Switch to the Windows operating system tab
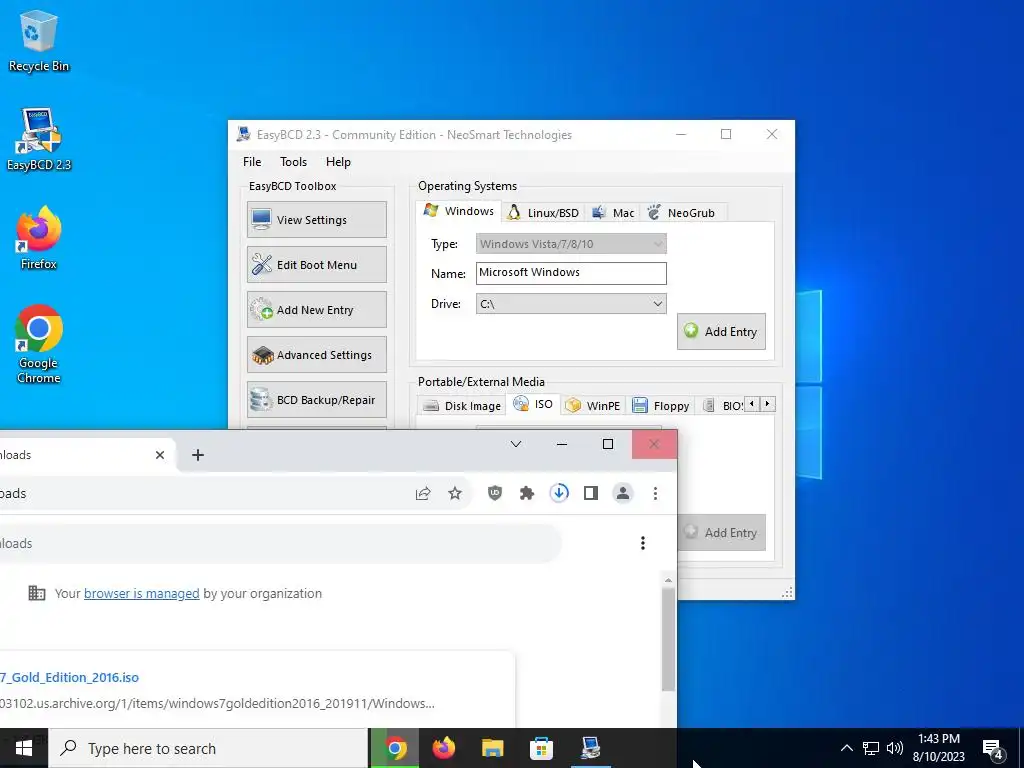This screenshot has width=1024, height=768. click(x=458, y=211)
